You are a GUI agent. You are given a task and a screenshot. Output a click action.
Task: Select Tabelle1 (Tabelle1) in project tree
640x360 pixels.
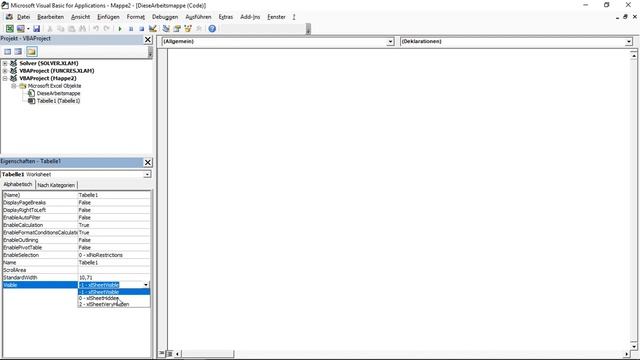(58, 101)
